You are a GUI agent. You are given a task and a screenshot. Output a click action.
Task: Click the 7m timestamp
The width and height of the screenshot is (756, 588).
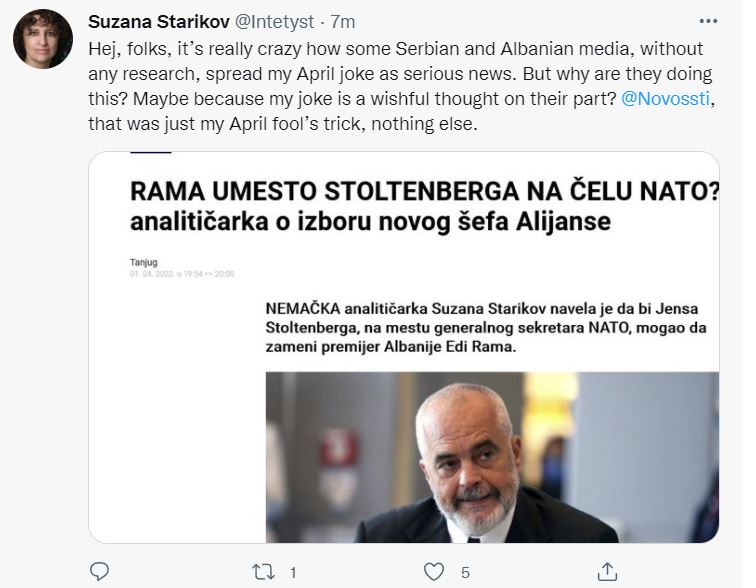point(343,22)
